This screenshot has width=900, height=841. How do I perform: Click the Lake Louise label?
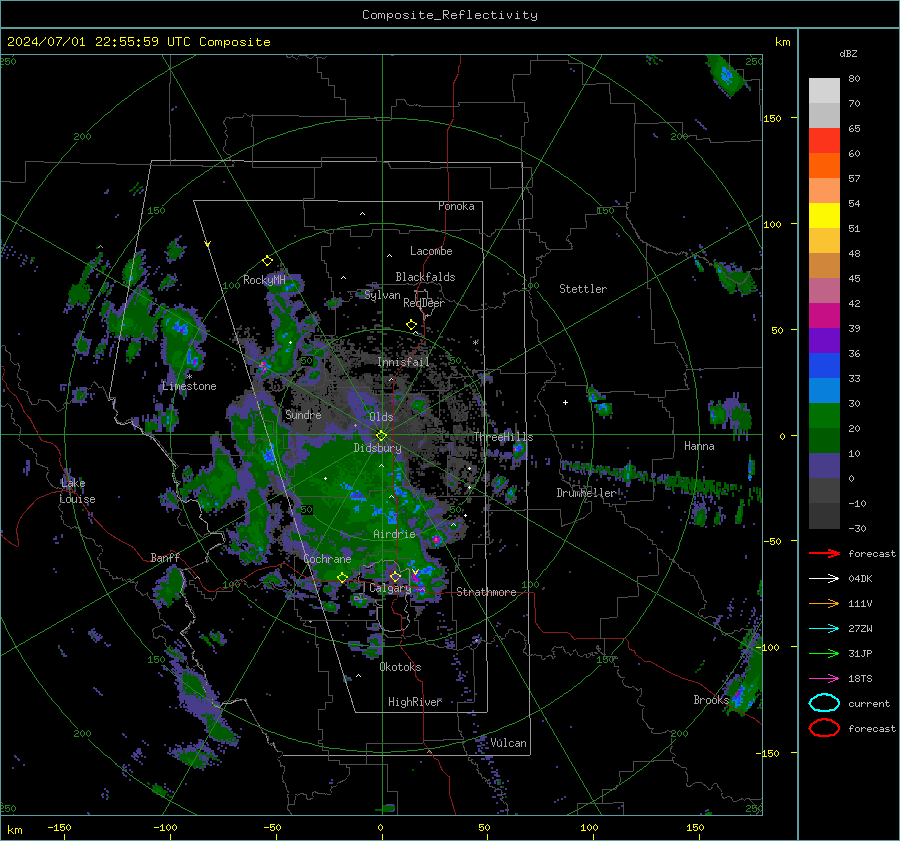click(77, 491)
